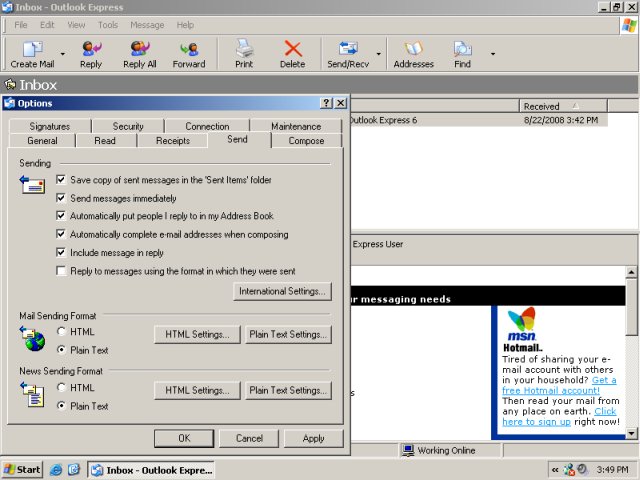Select Plain Text under News Sending Format
The image size is (640, 480).
point(61,406)
